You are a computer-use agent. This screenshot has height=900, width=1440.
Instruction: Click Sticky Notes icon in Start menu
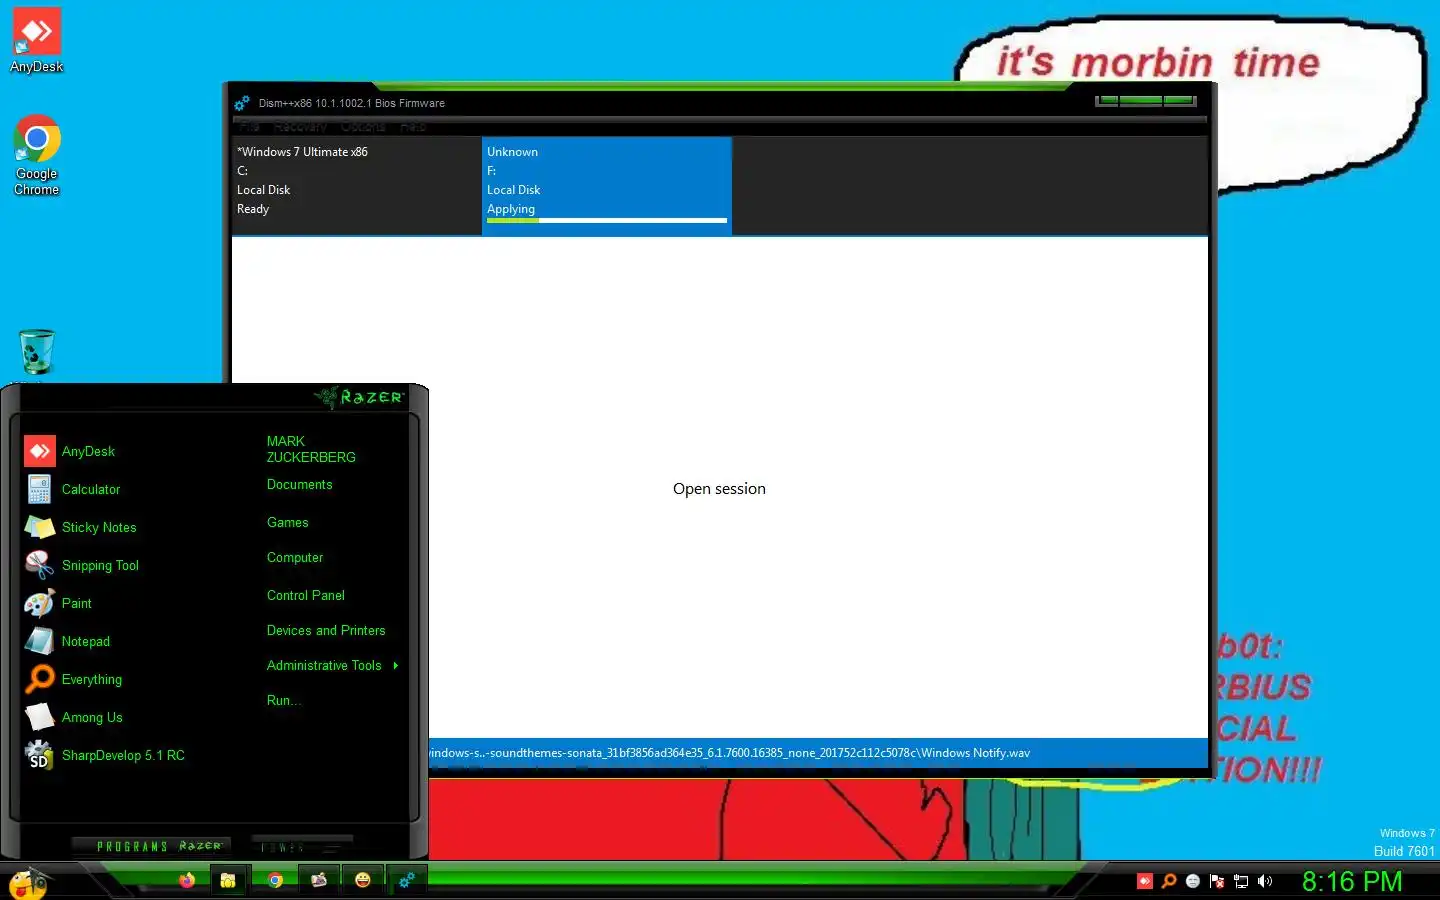click(40, 527)
